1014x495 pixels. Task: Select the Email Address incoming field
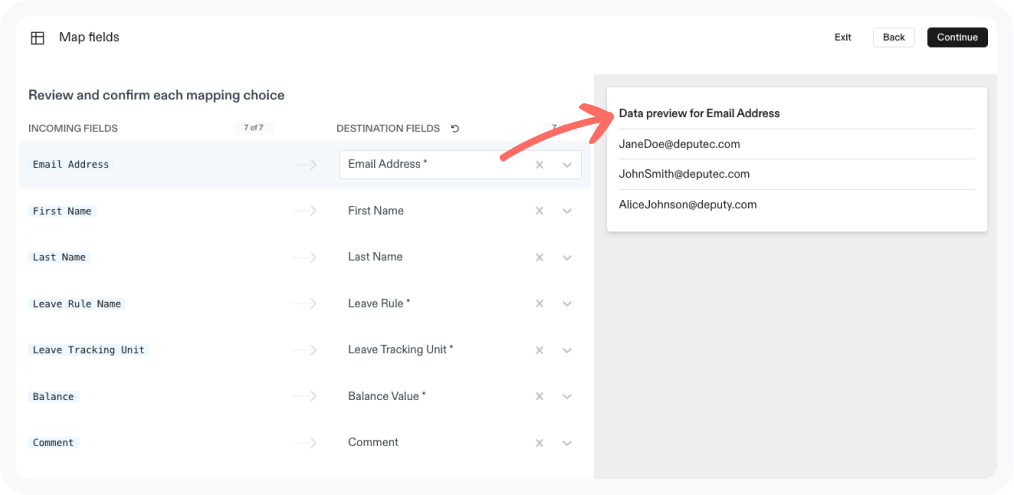pos(70,164)
